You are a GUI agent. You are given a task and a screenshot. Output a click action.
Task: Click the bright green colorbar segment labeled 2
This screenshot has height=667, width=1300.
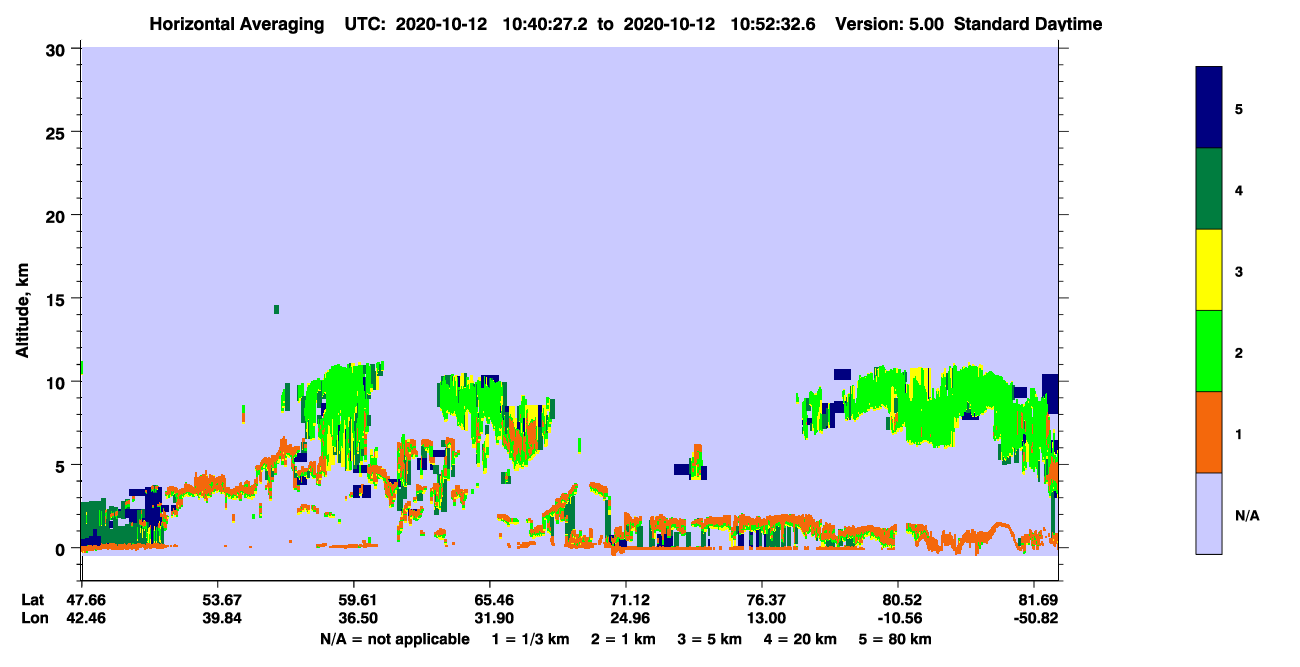(x=1209, y=351)
